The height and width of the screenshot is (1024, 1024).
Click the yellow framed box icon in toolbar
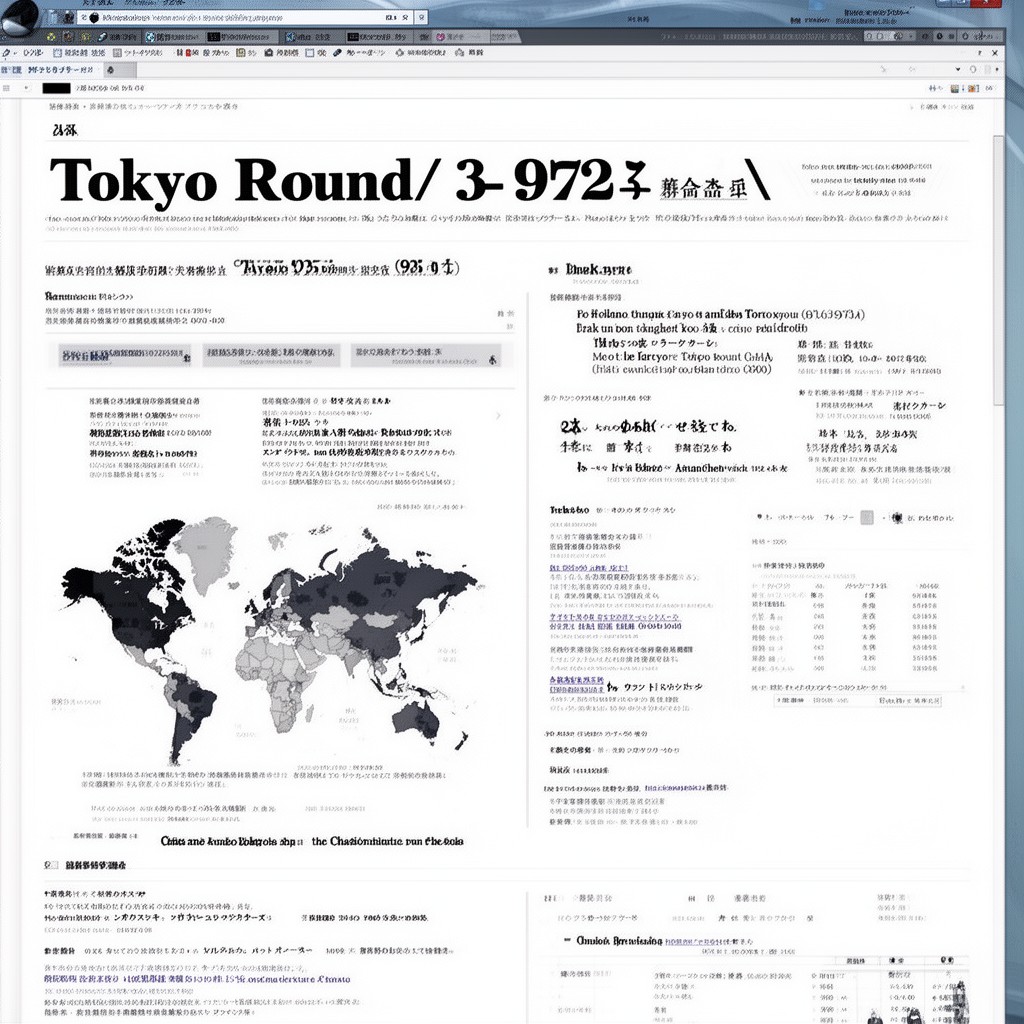241,52
